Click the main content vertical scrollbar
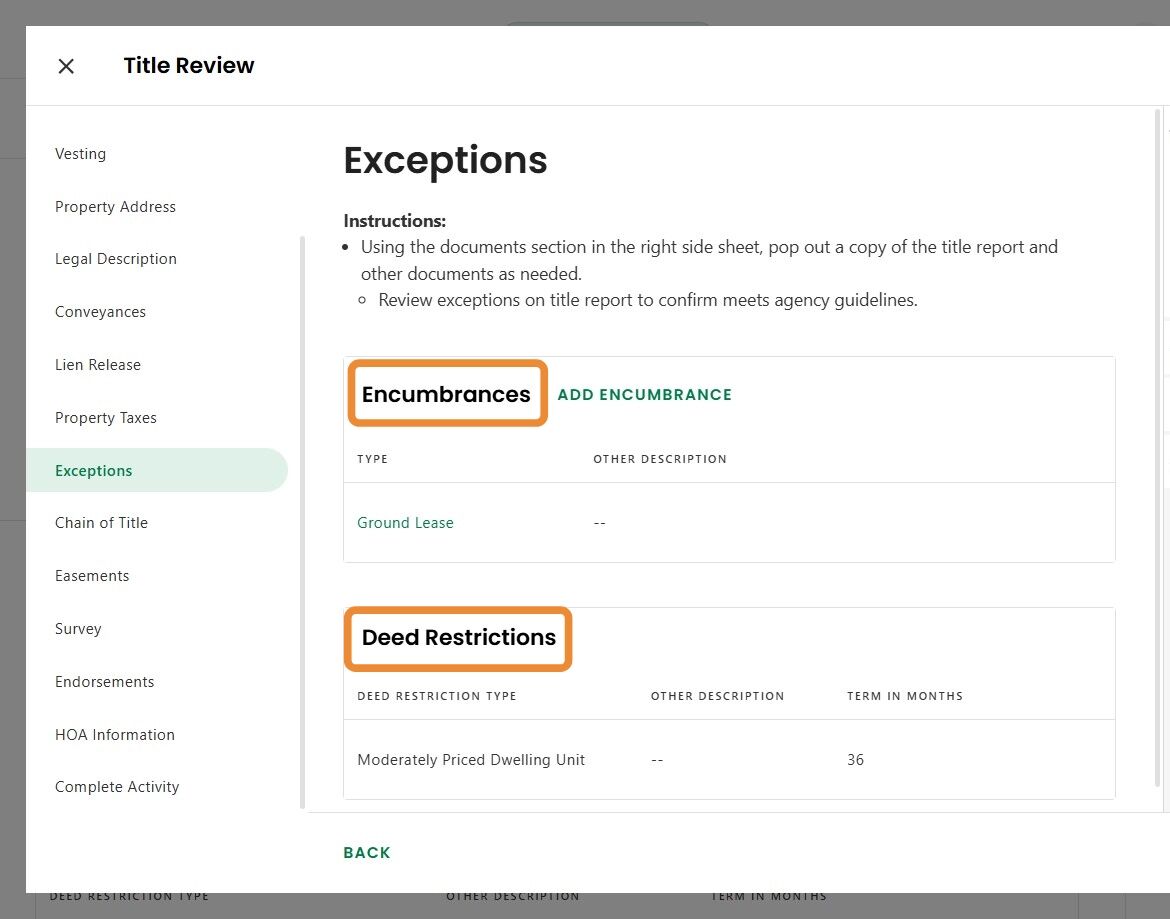 [x=1158, y=450]
